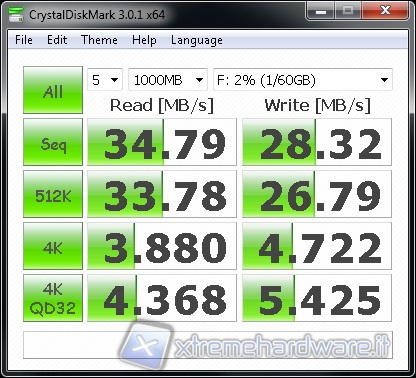Open the Edit menu
This screenshot has width=416, height=378.
57,40
